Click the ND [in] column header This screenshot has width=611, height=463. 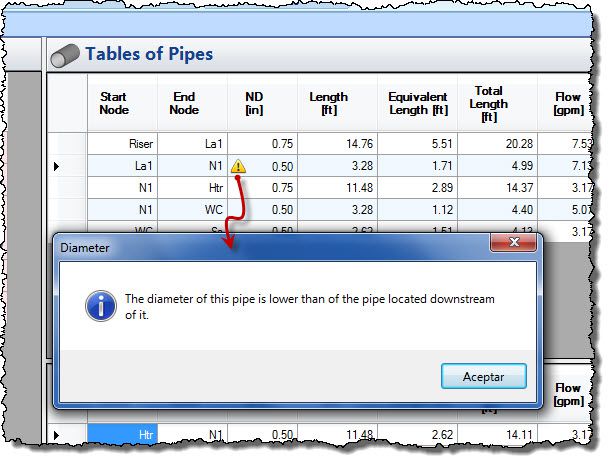254,103
